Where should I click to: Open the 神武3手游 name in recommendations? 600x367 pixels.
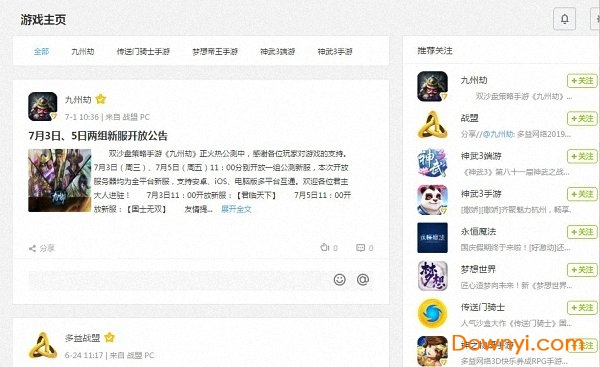point(481,194)
